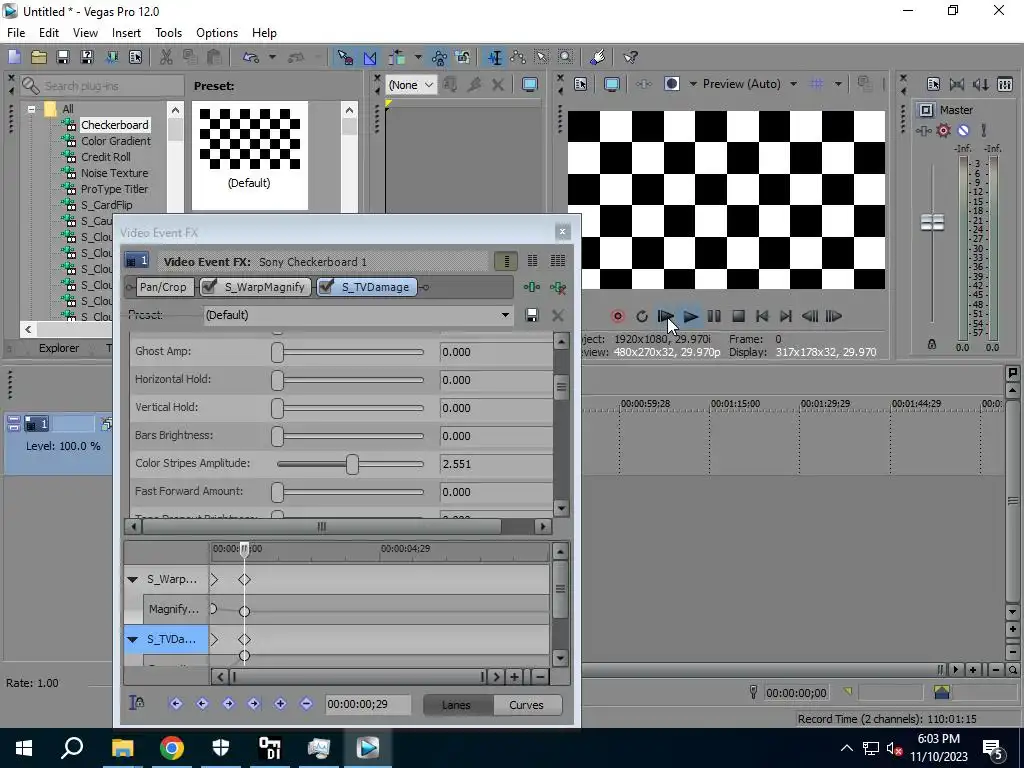Open the File menu
This screenshot has width=1024, height=768.
[x=16, y=33]
